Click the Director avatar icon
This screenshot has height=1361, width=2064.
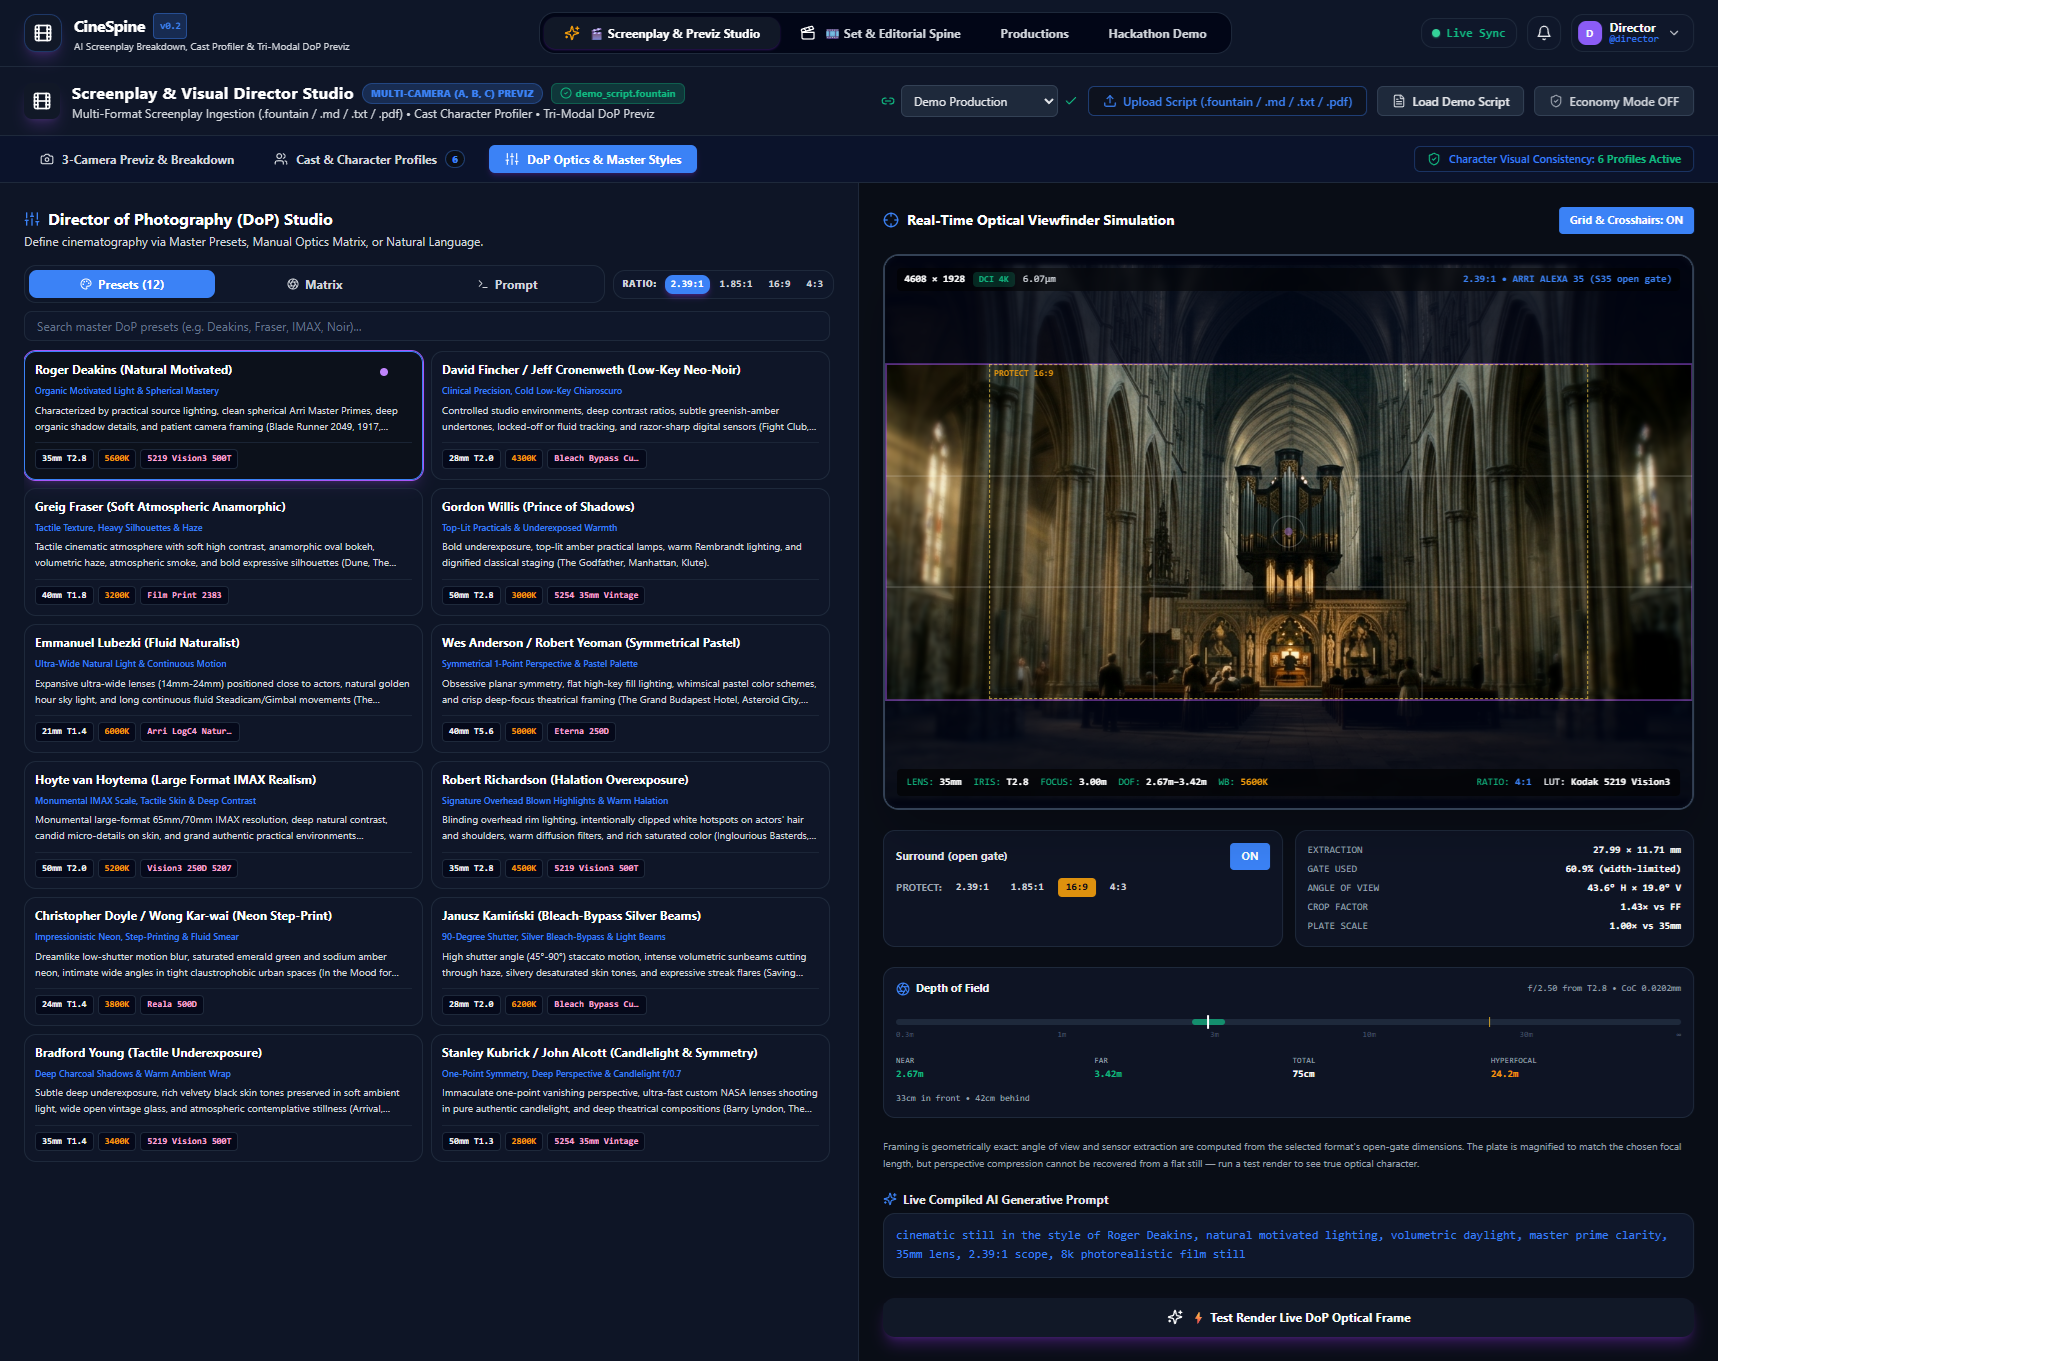point(1589,34)
